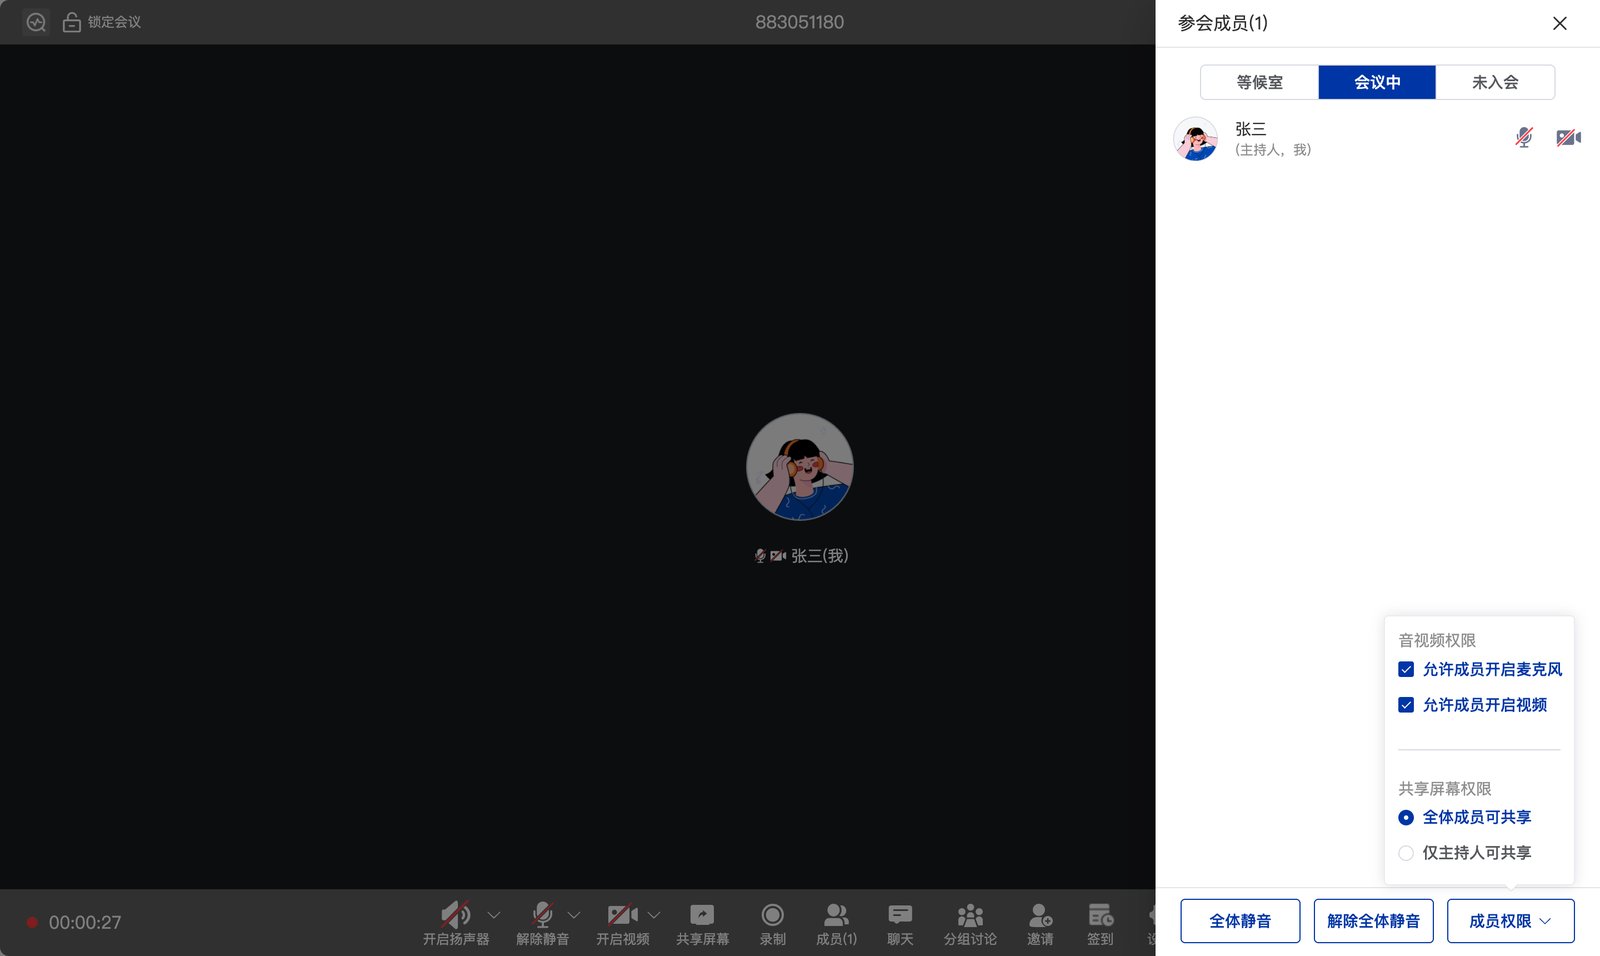Open the 聊天 chat icon

(900, 914)
